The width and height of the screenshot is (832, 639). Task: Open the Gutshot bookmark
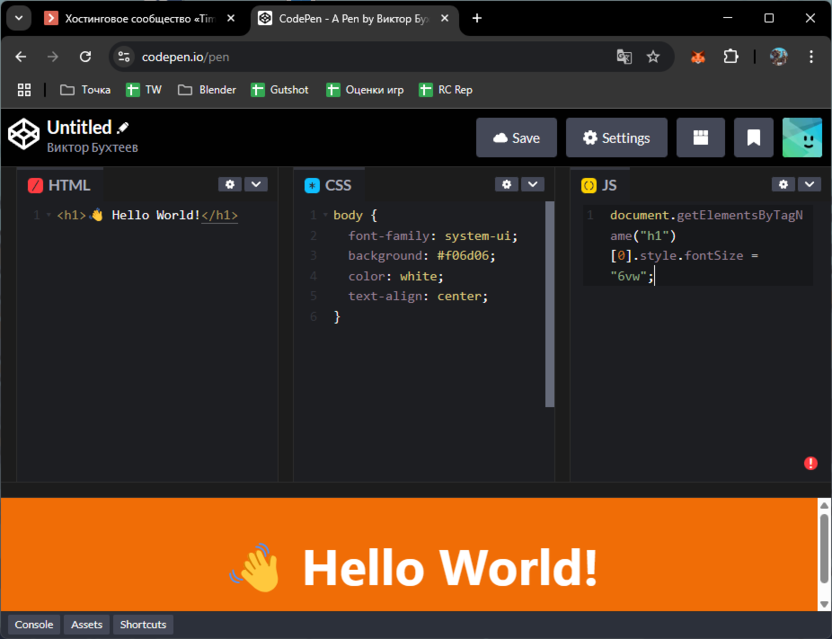point(280,90)
